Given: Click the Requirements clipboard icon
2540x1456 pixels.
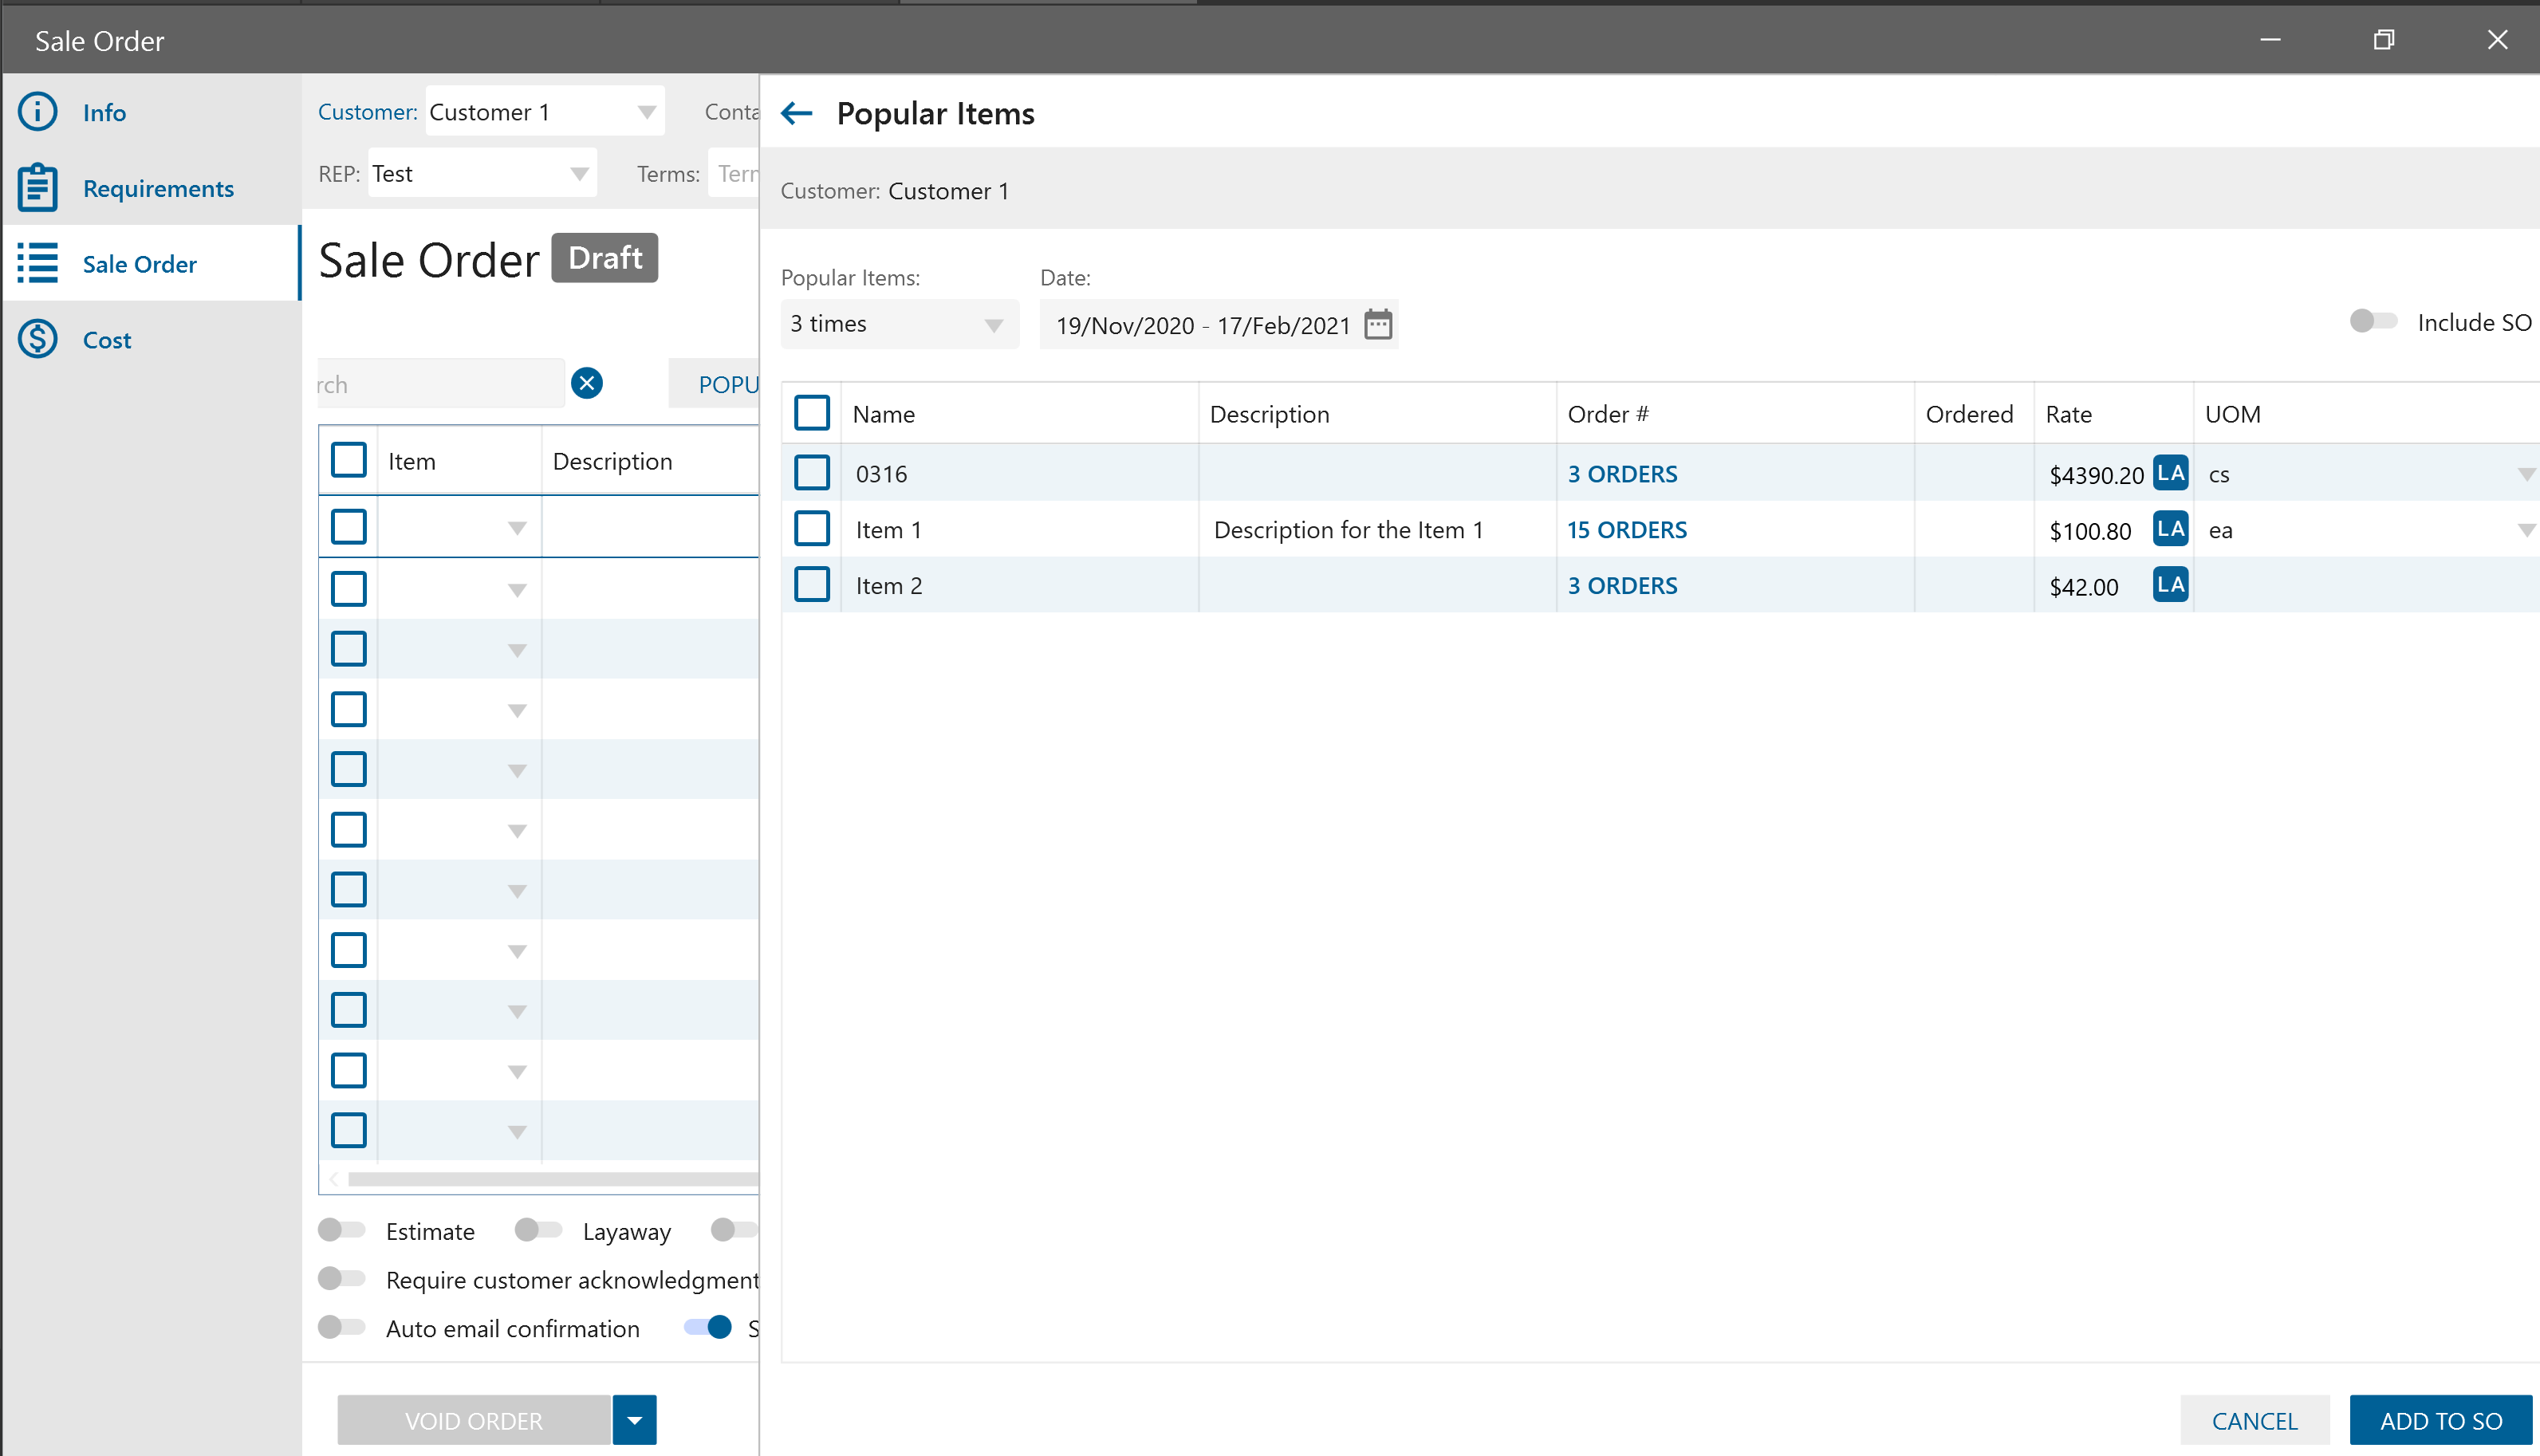Looking at the screenshot, I should click(38, 187).
